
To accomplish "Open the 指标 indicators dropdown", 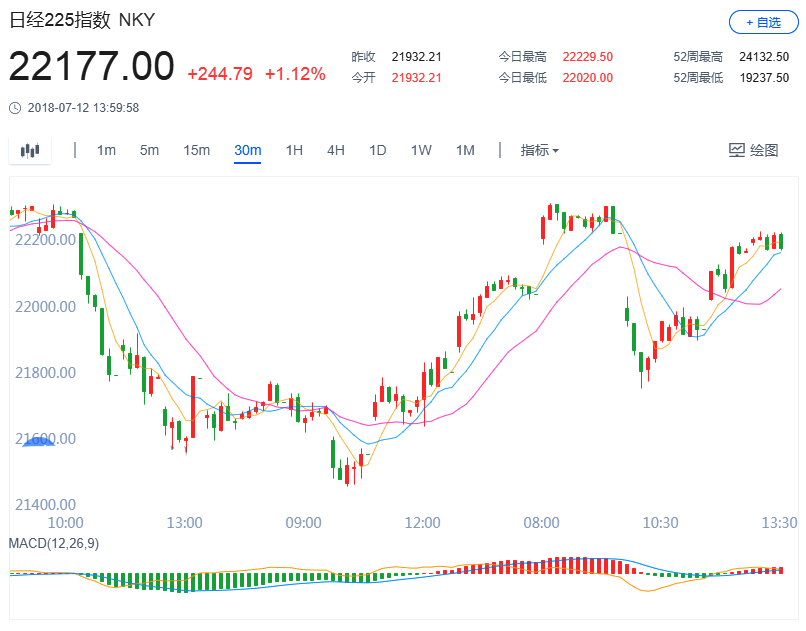I will [539, 150].
